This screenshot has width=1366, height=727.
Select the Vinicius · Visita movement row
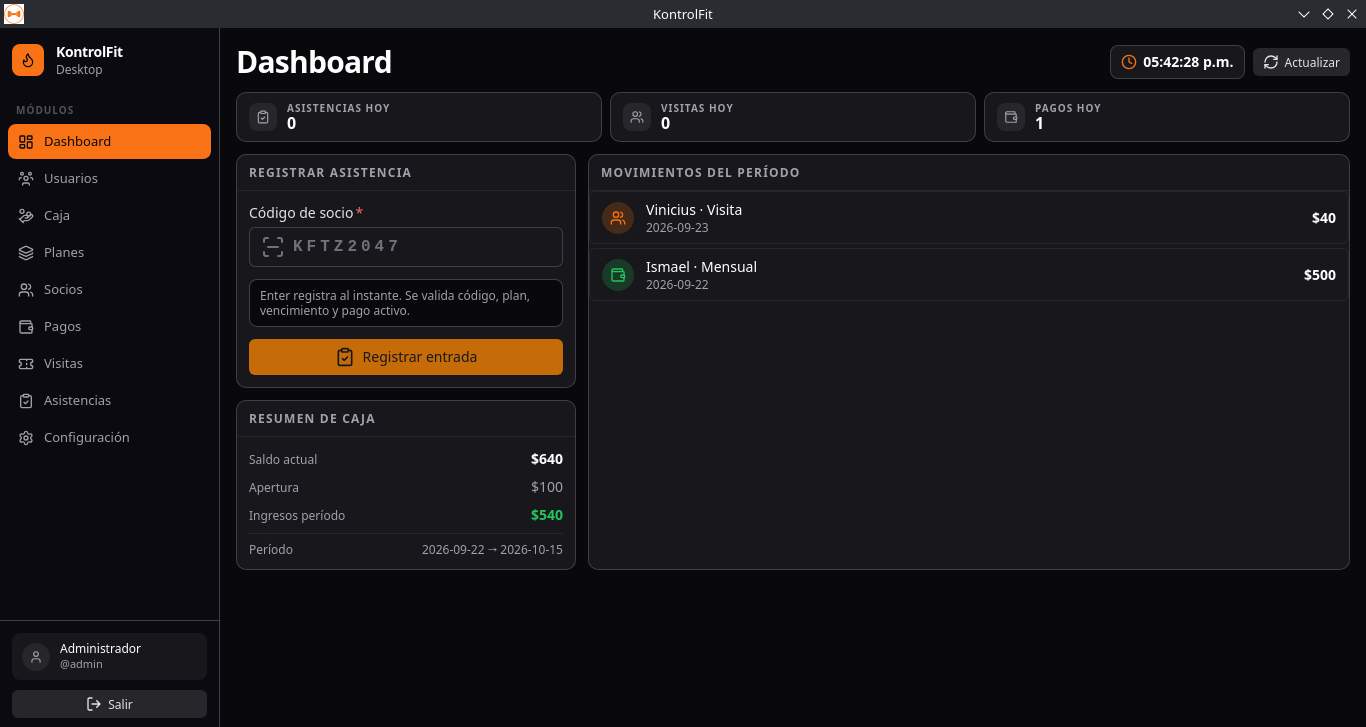tap(969, 219)
